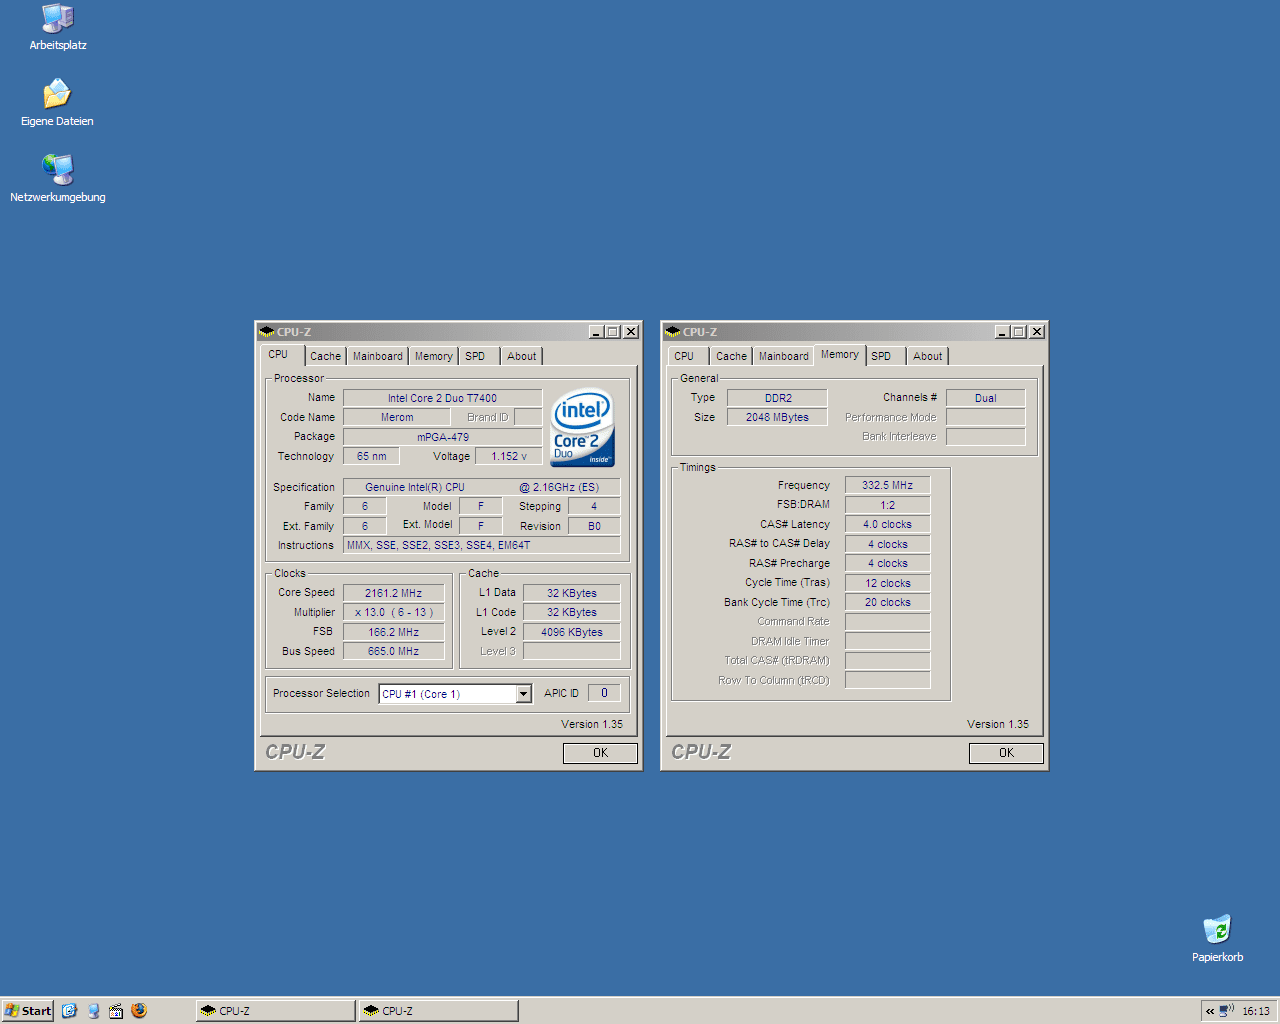The width and height of the screenshot is (1280, 1024).
Task: Open About tab in left CPU-Z window
Action: click(521, 356)
